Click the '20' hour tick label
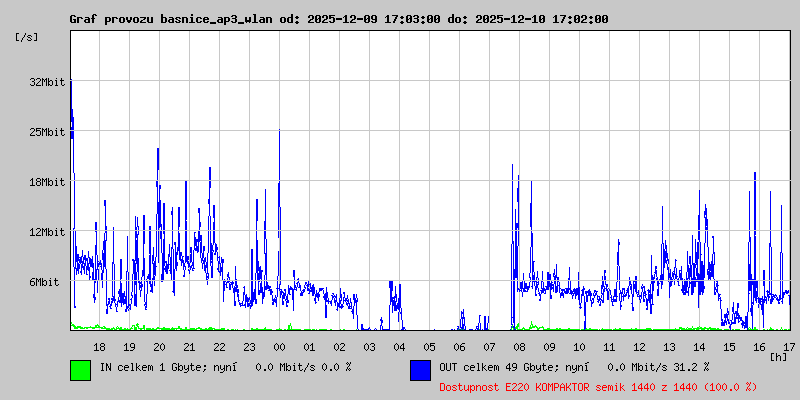The height and width of the screenshot is (400, 800). click(x=160, y=347)
